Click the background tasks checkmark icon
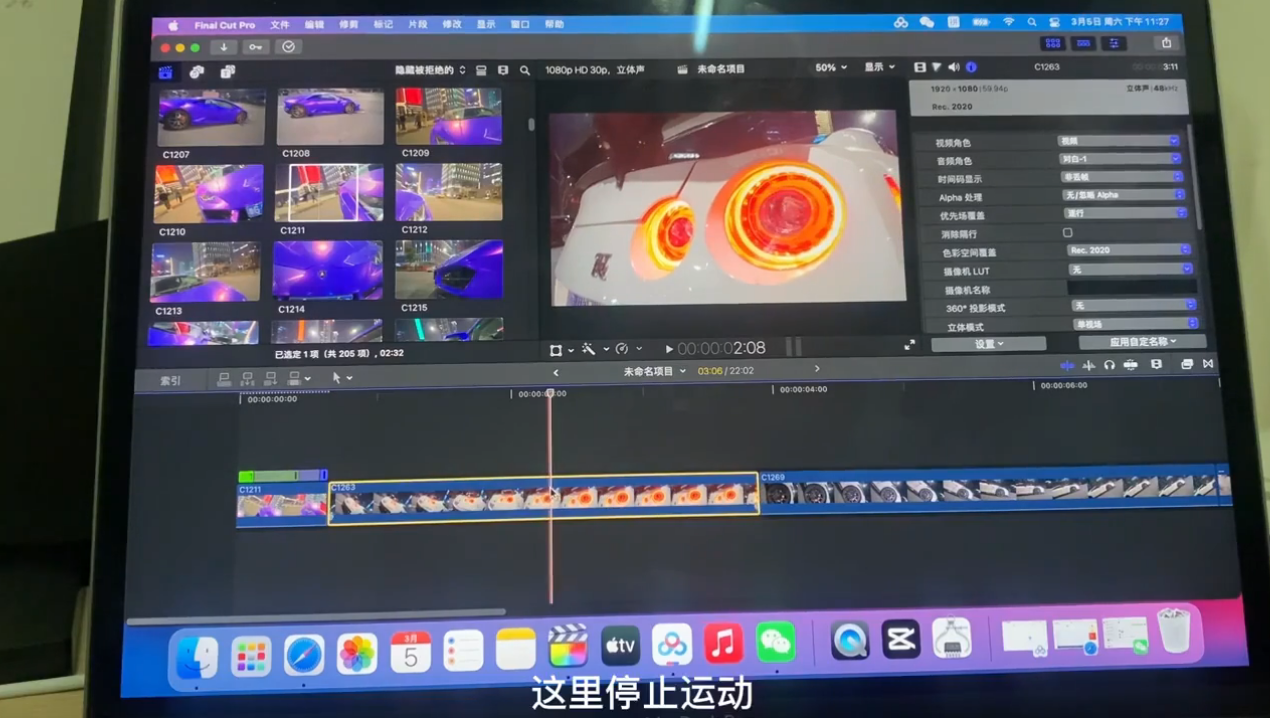The width and height of the screenshot is (1270, 718). point(288,47)
